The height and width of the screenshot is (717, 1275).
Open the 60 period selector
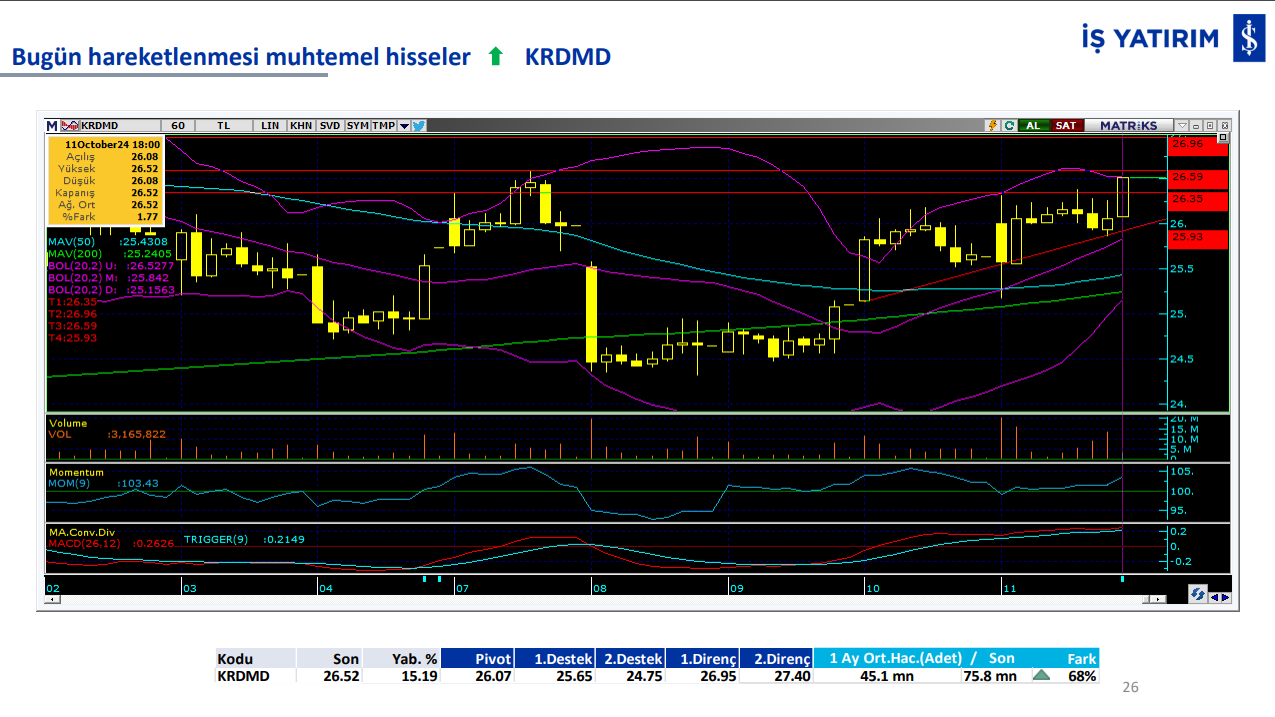[x=178, y=126]
